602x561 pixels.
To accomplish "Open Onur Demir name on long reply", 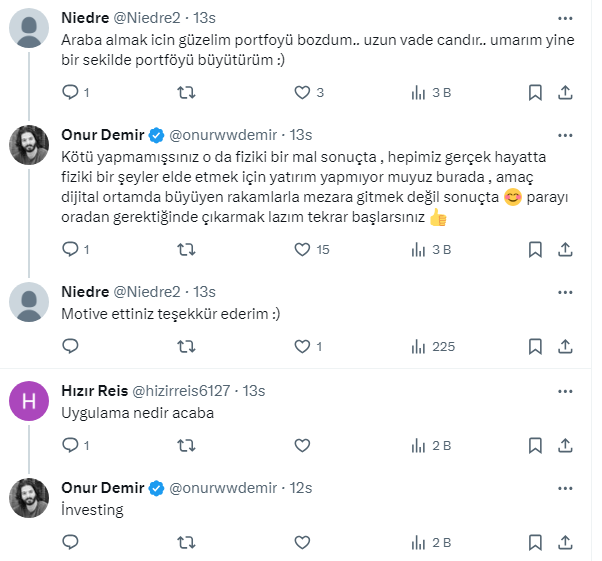I will click(103, 134).
